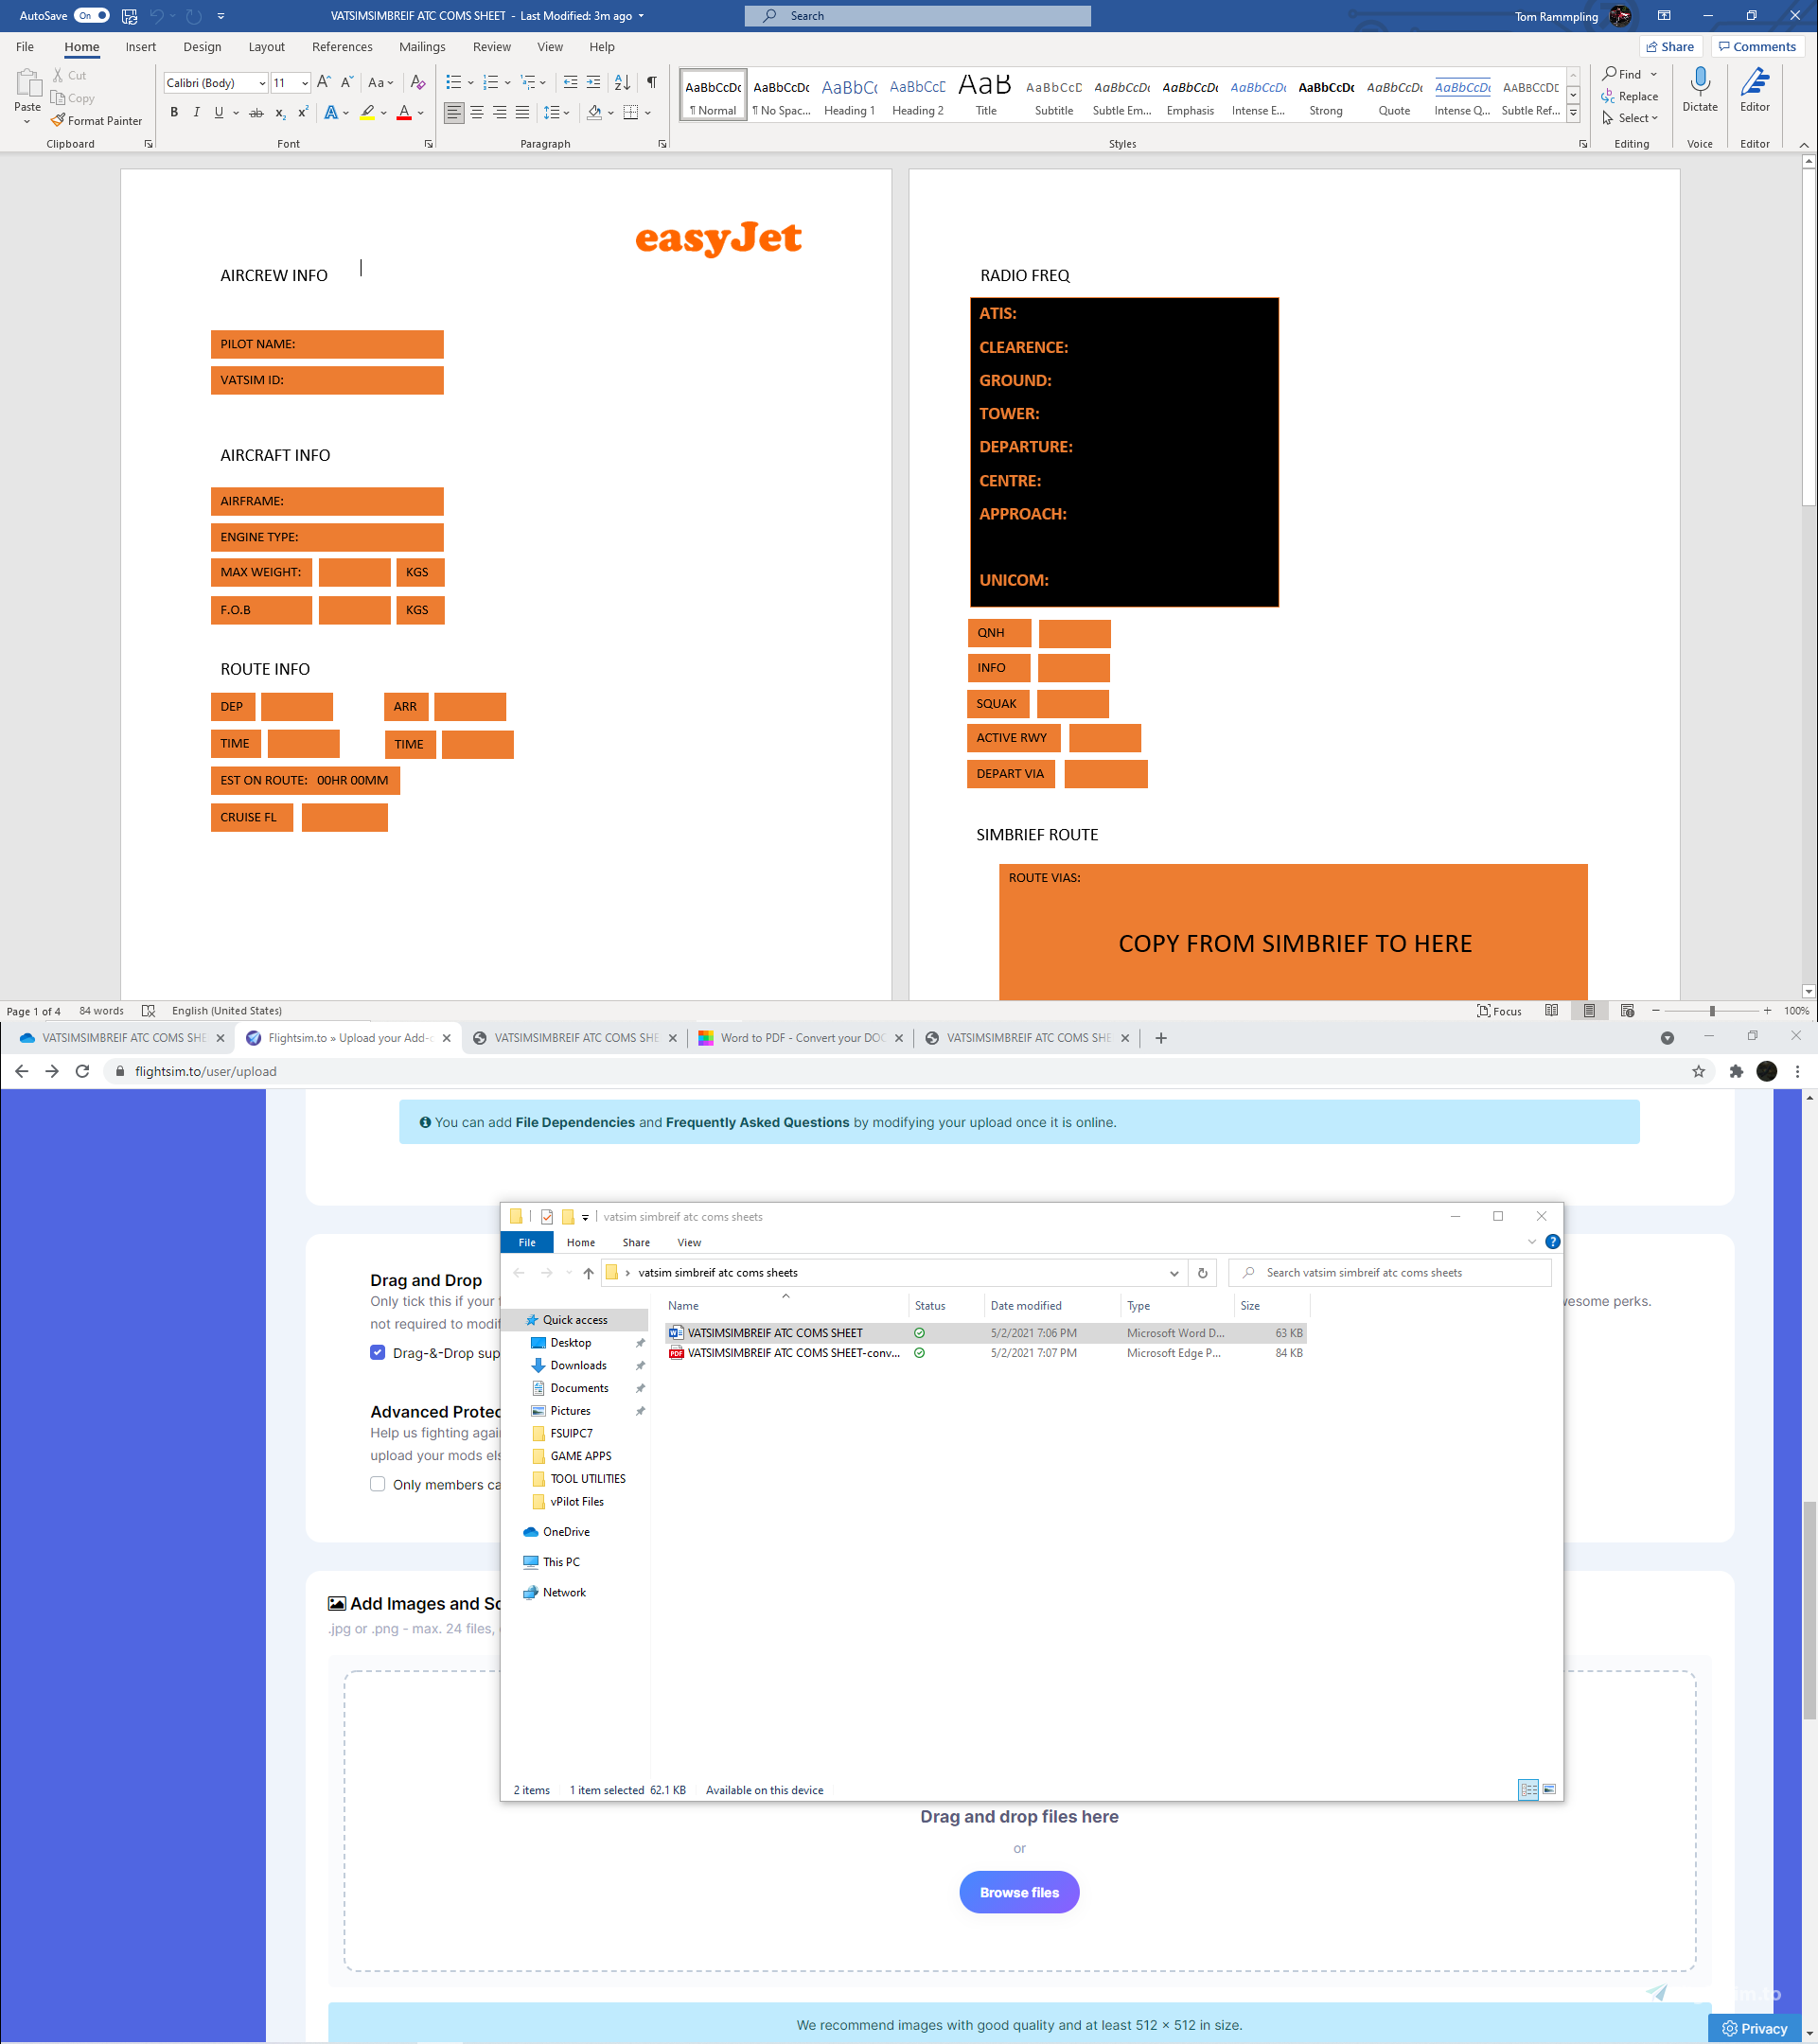Click the Share button in Word
Viewport: 1818px width, 2044px height.
1670,46
